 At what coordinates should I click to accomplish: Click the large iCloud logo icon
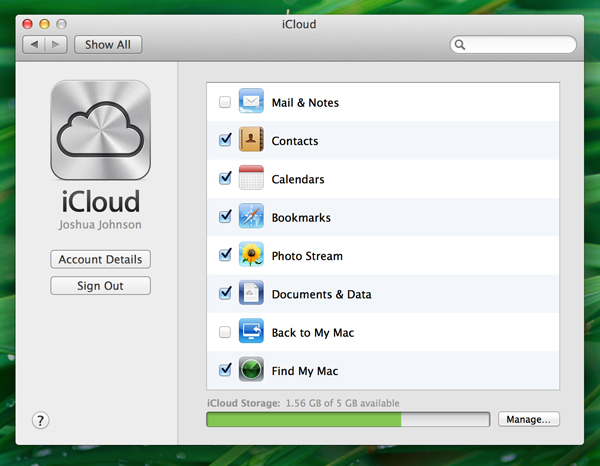click(101, 130)
